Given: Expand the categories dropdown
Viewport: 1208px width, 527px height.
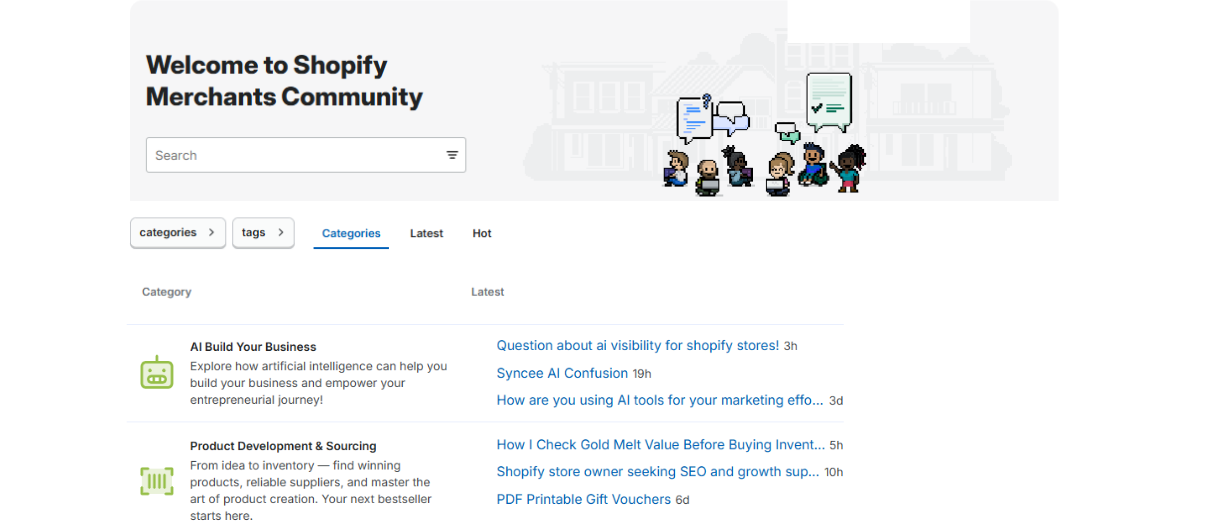Looking at the screenshot, I should (178, 233).
